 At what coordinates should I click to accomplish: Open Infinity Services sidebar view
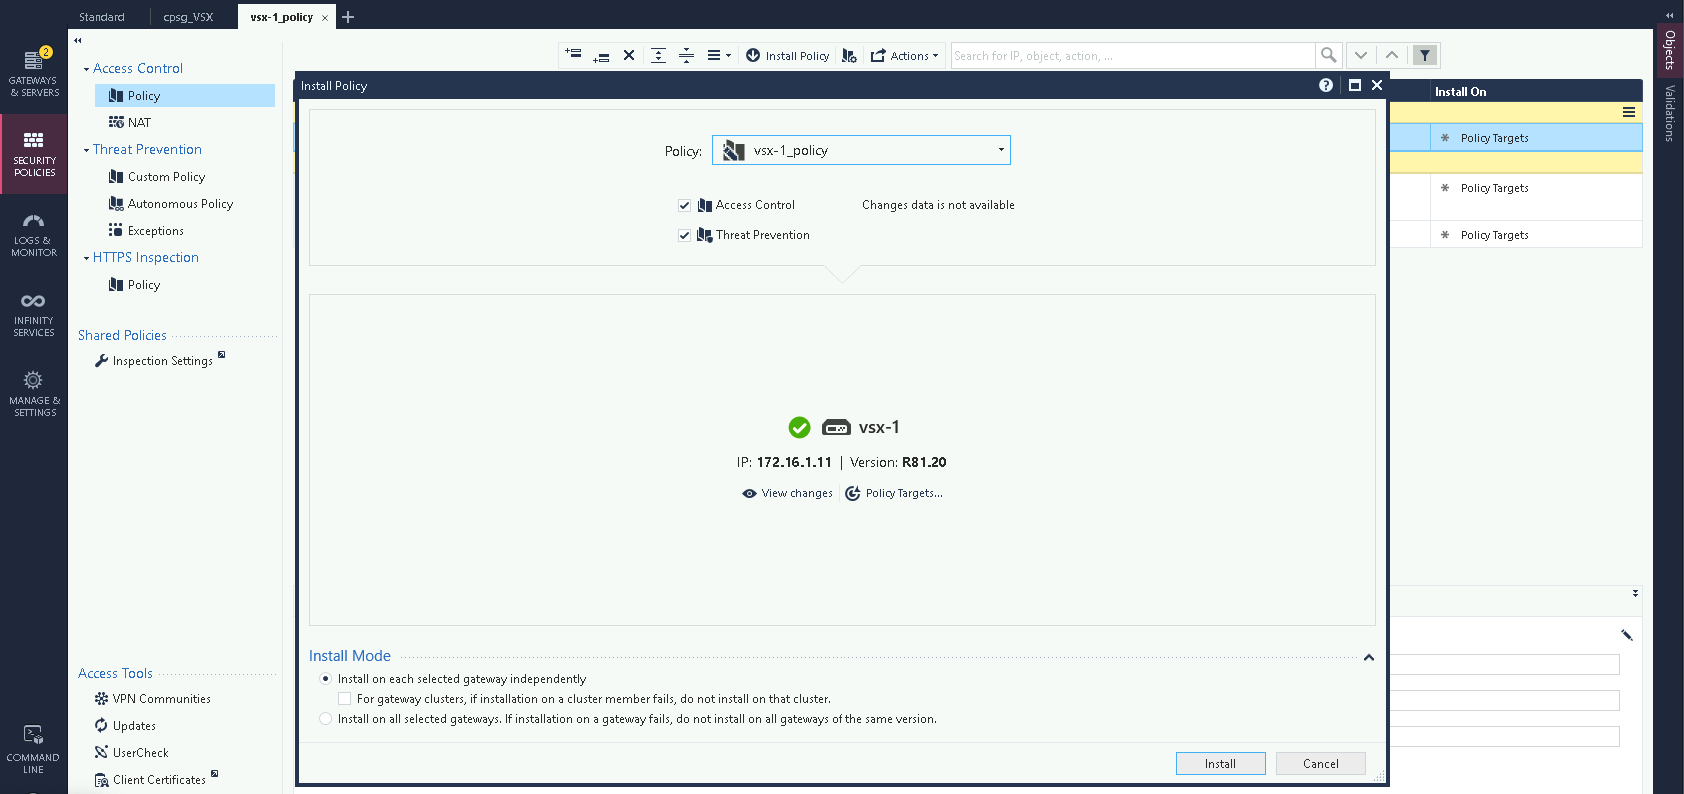click(x=34, y=315)
